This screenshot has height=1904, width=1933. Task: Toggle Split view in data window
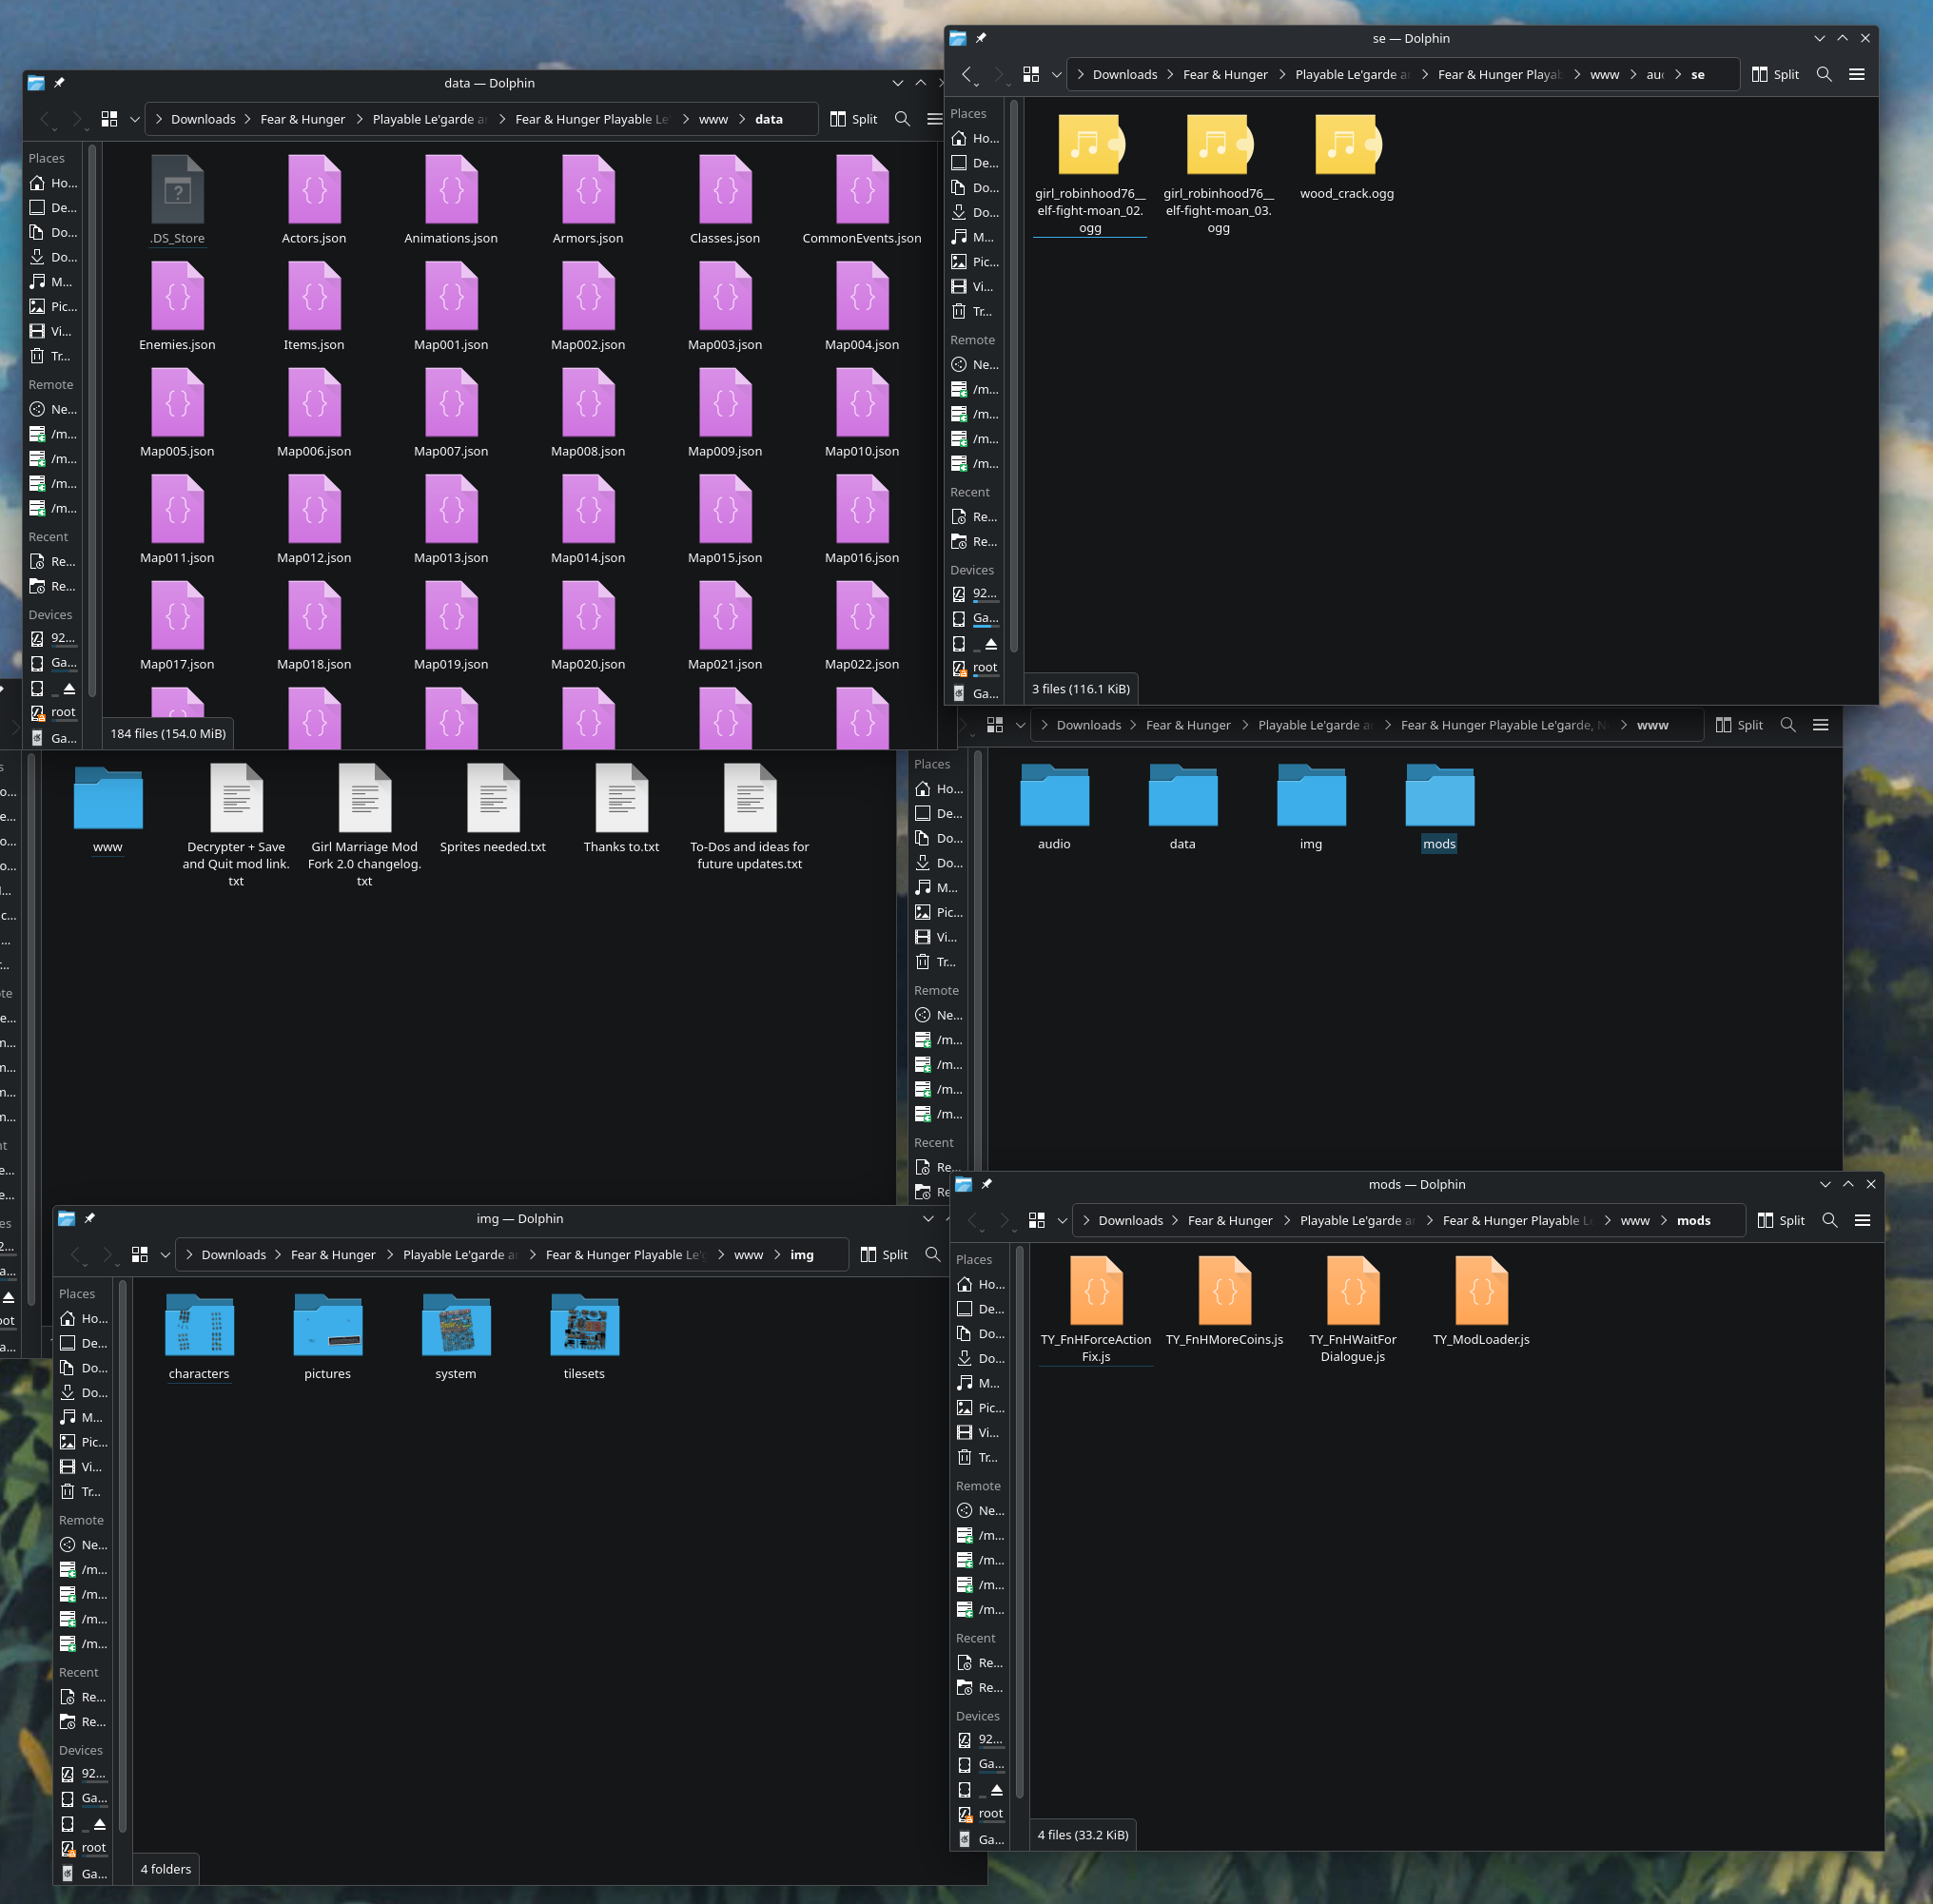tap(853, 119)
